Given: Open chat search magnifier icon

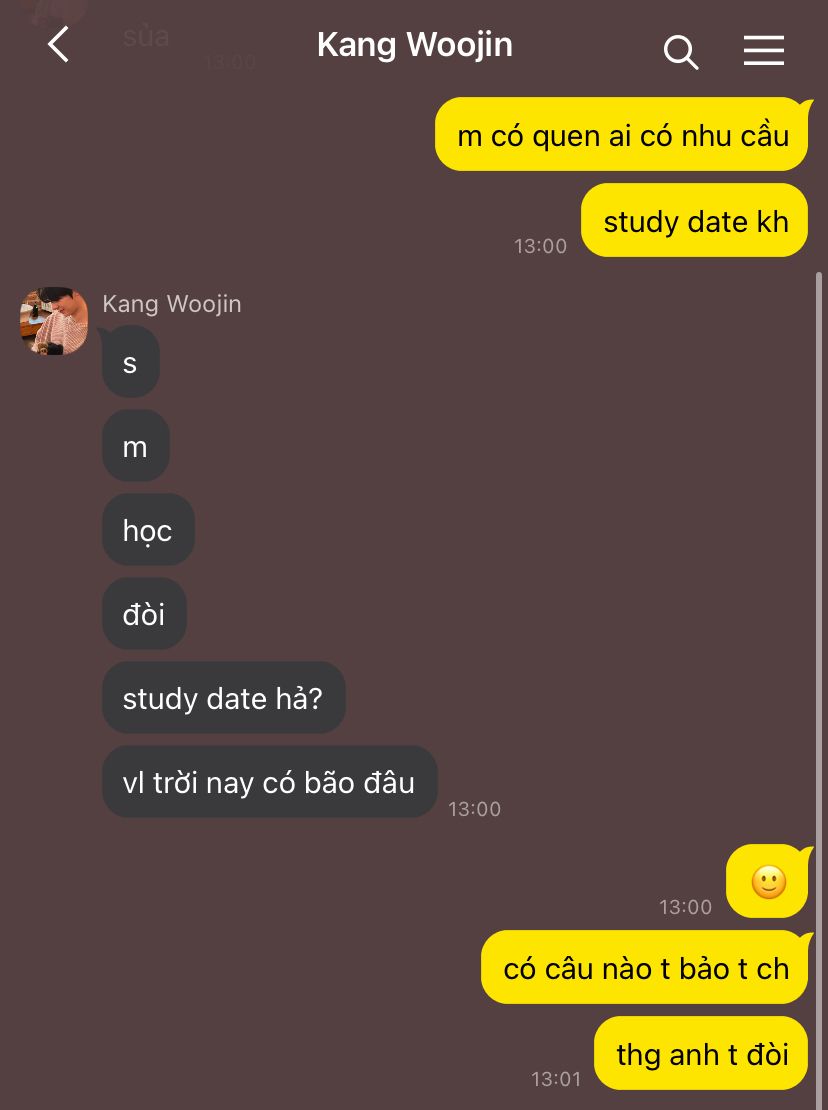Looking at the screenshot, I should pyautogui.click(x=681, y=52).
